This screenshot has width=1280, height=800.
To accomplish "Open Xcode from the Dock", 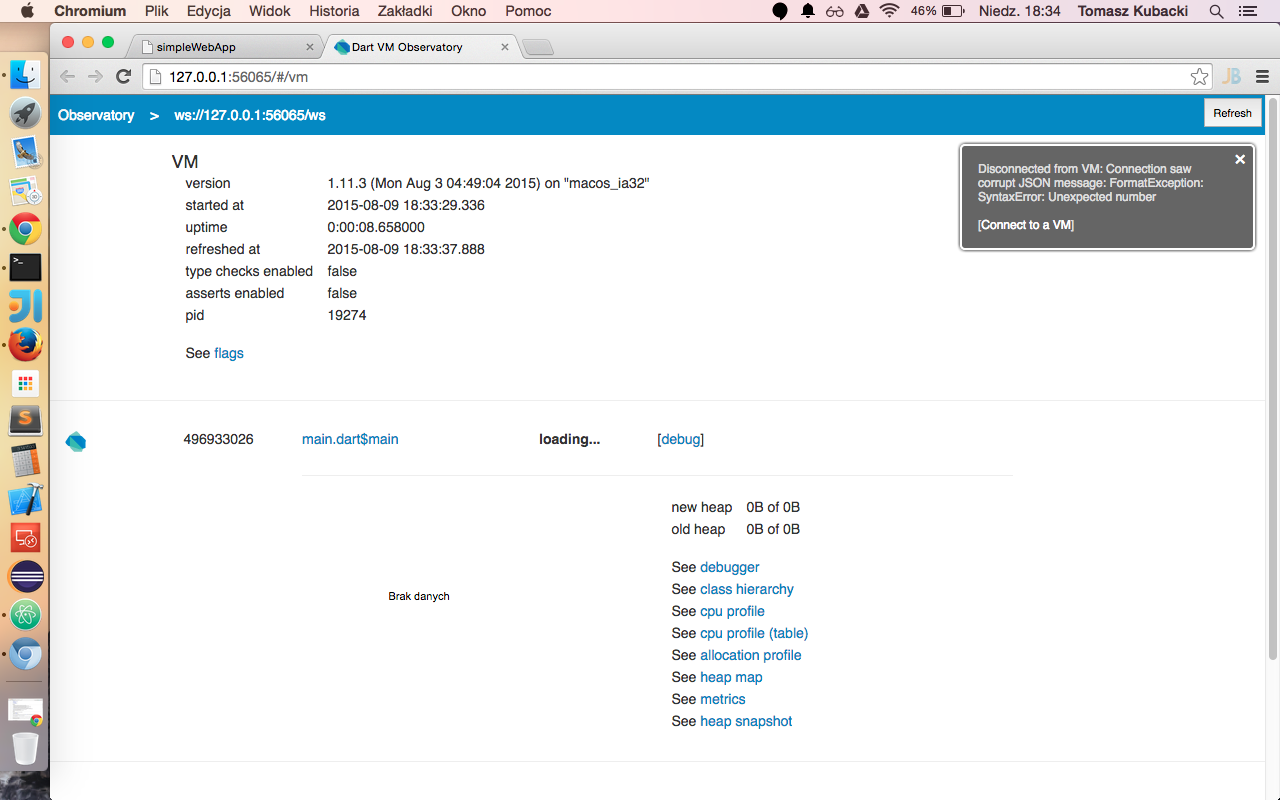I will pos(25,499).
